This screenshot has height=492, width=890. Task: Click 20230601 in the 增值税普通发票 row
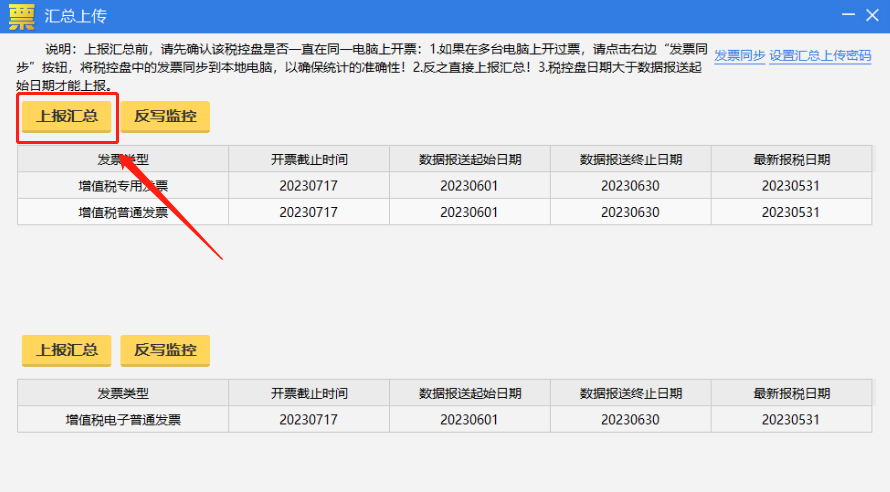(x=469, y=212)
